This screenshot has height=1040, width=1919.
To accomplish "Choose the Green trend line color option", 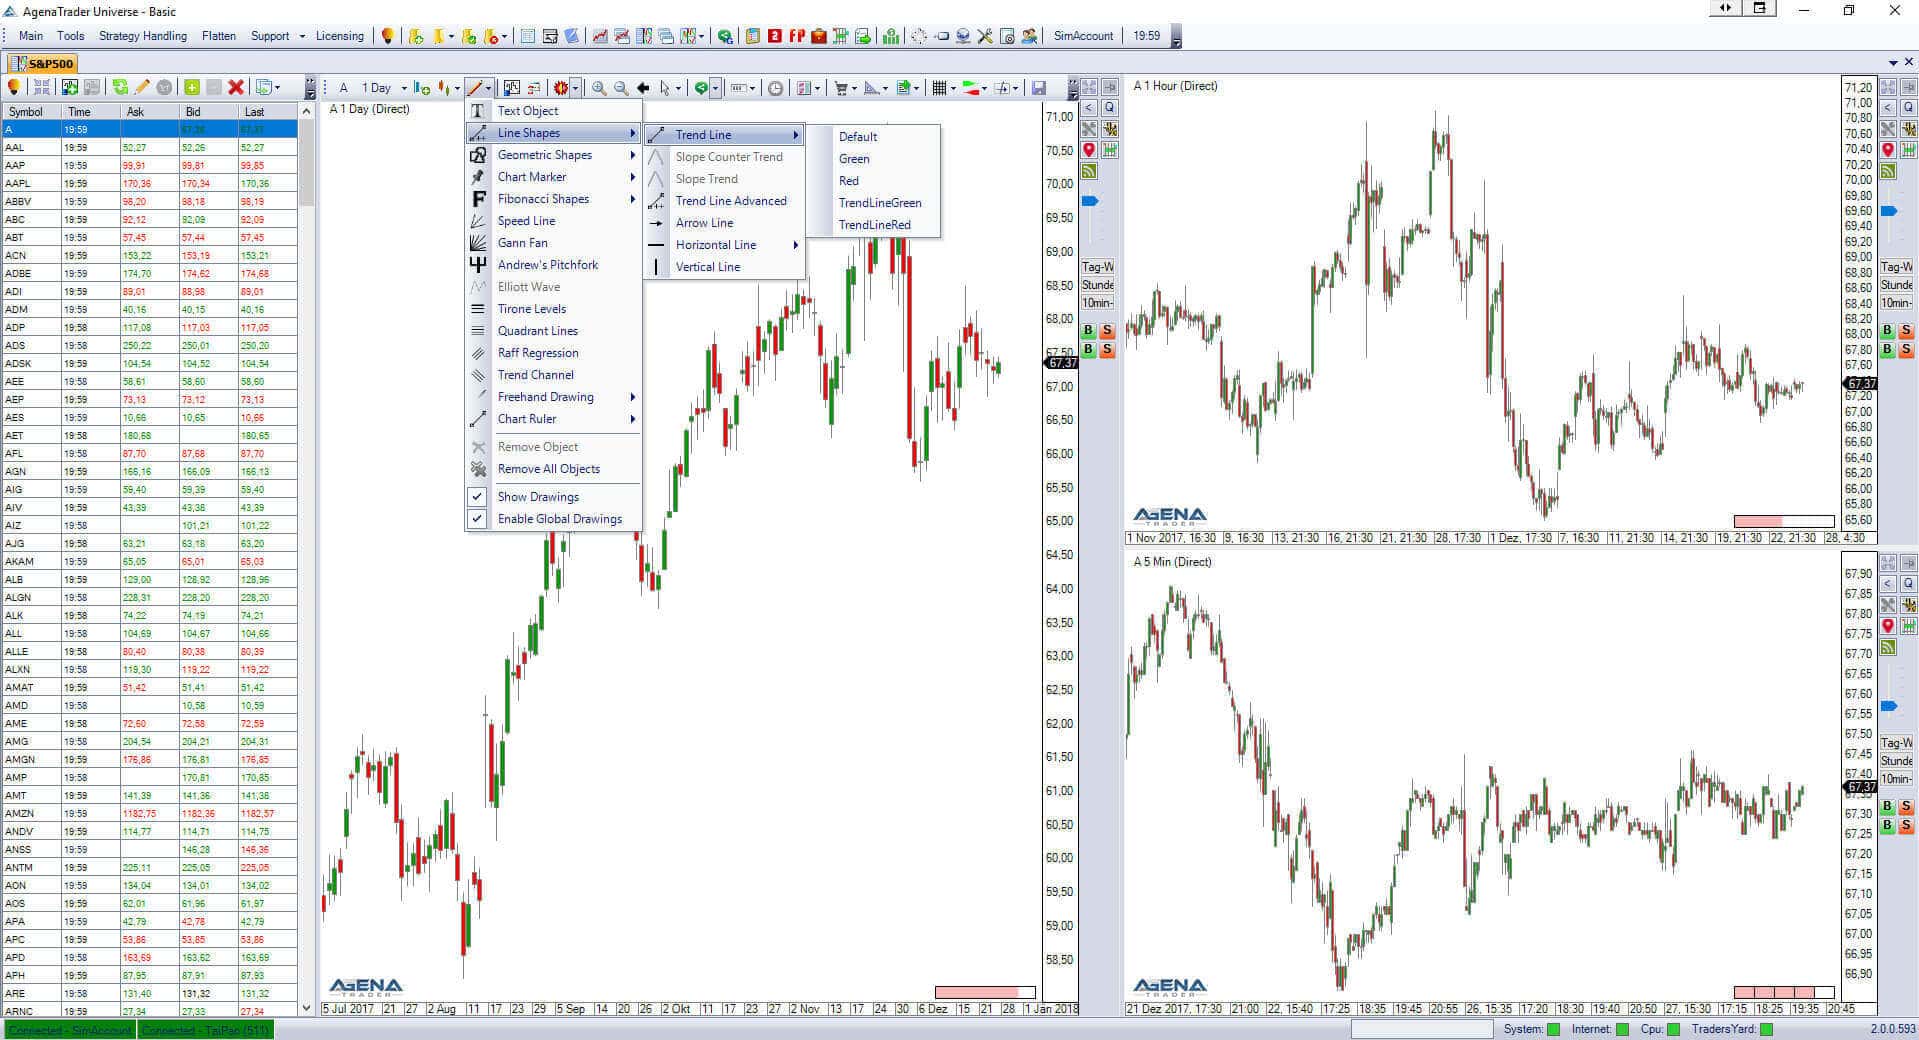I will [854, 158].
